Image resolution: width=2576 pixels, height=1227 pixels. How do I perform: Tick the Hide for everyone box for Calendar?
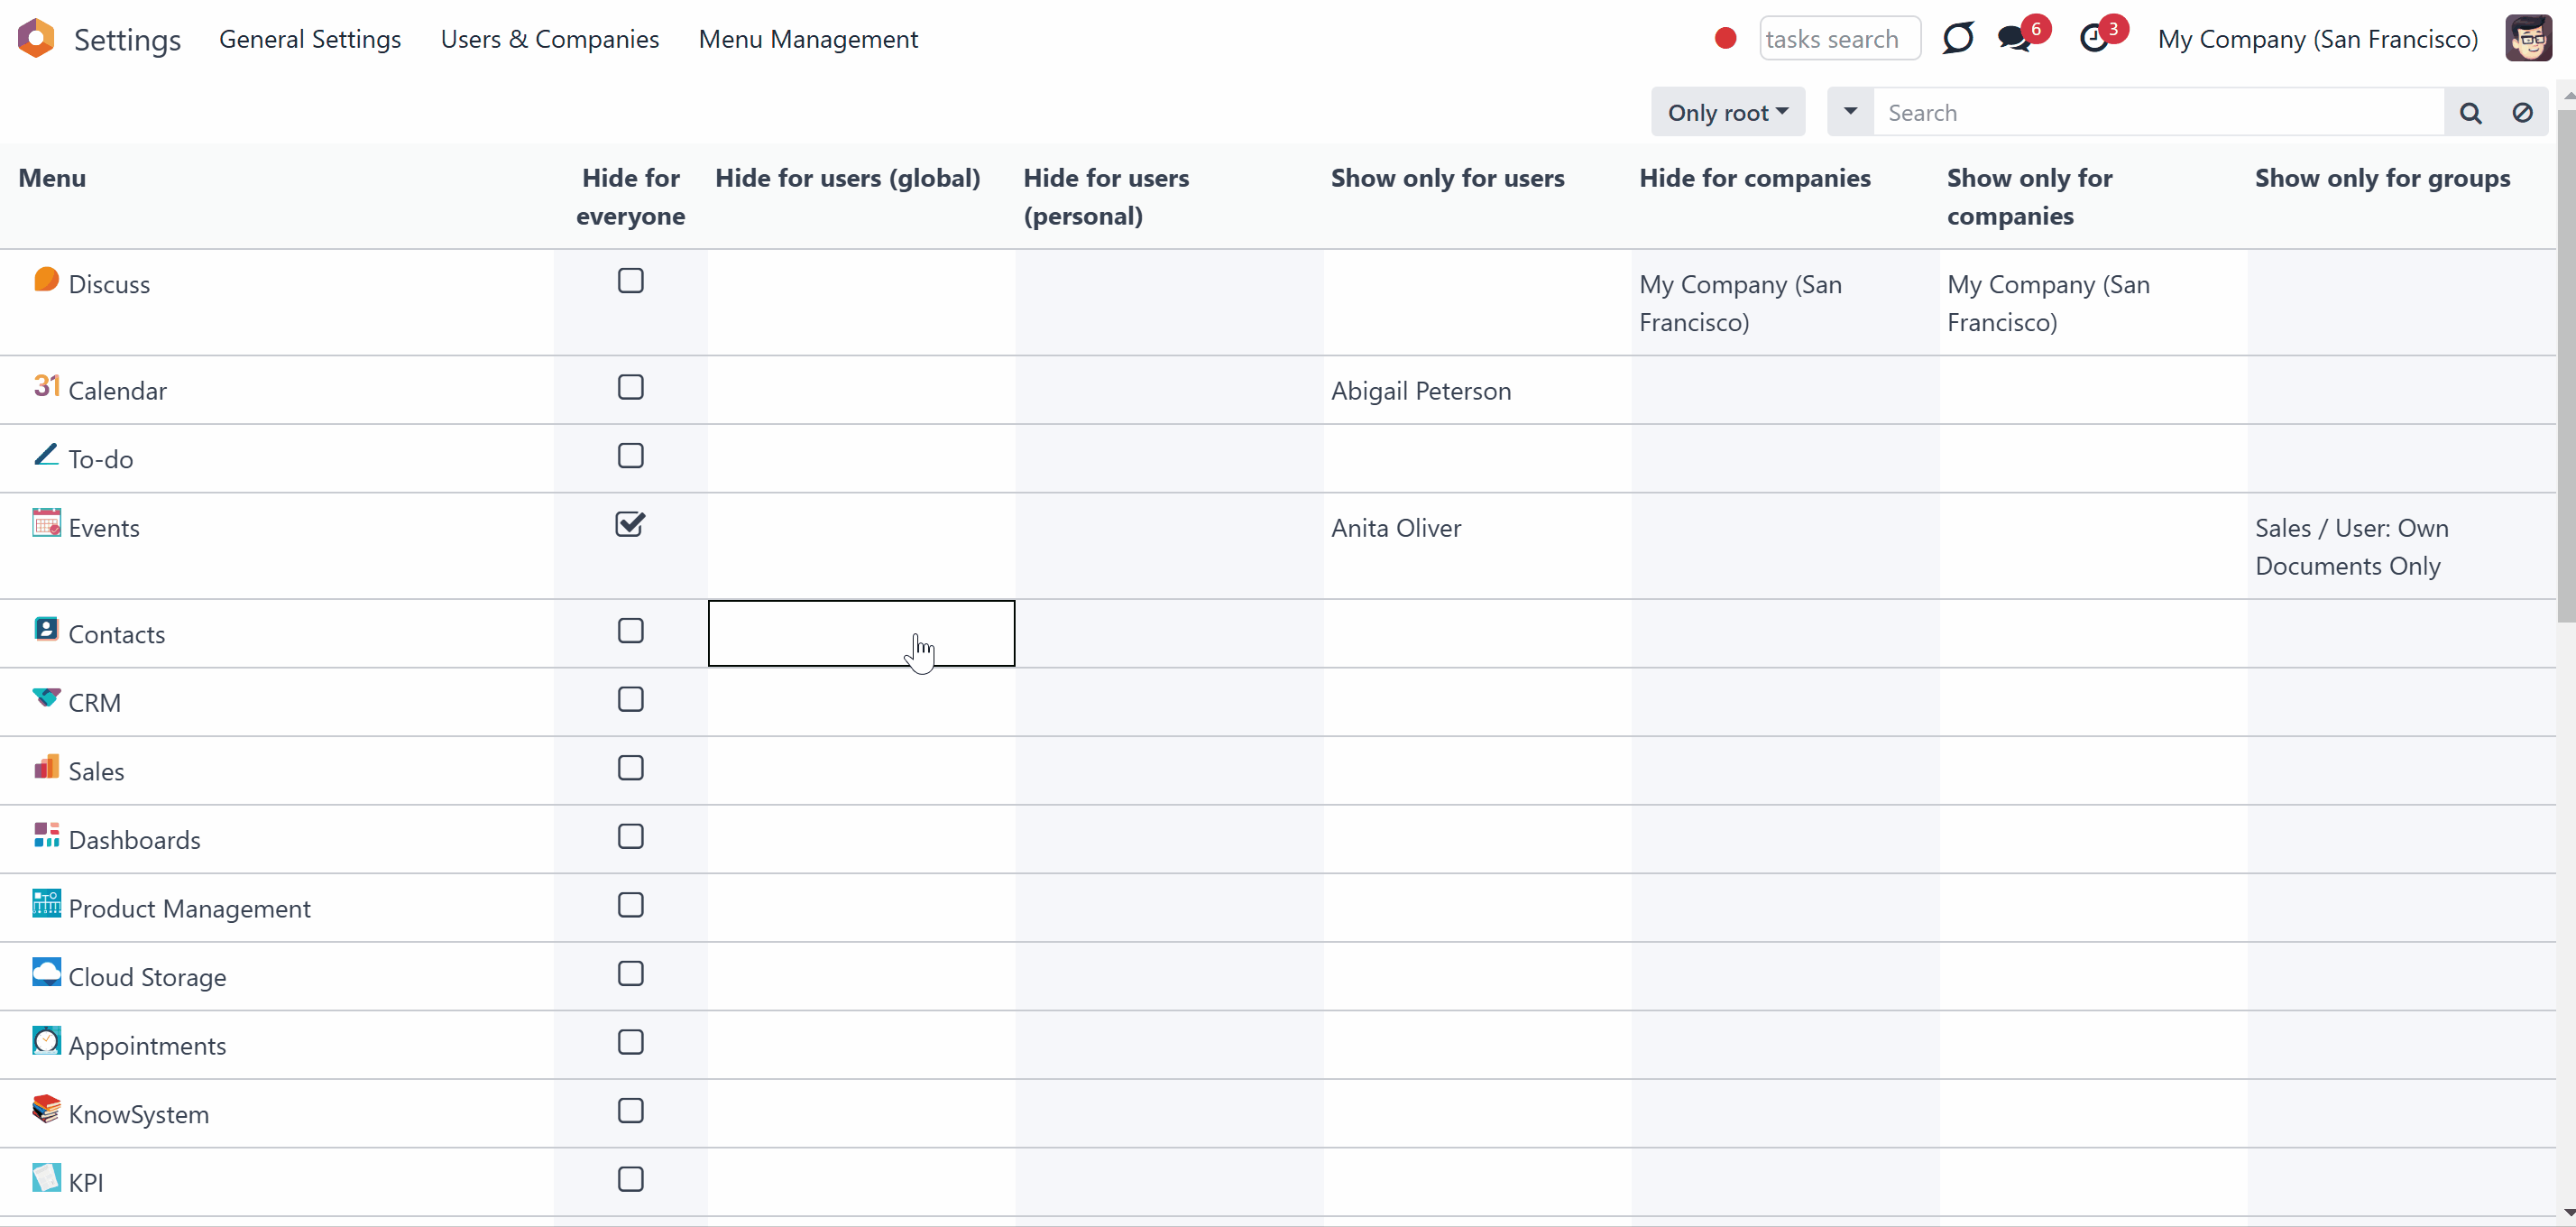[x=630, y=387]
